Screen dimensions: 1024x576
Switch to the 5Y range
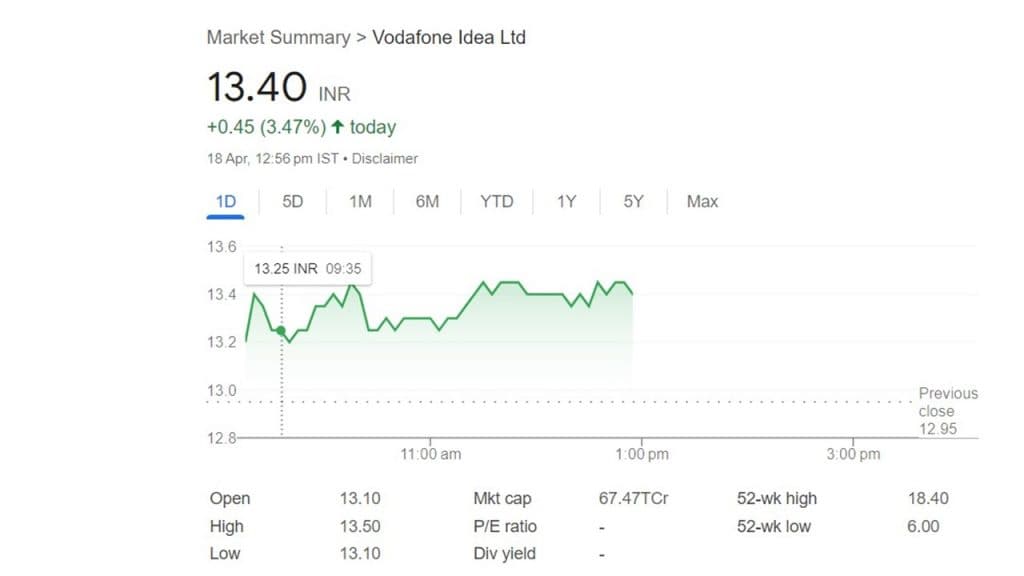pos(633,201)
